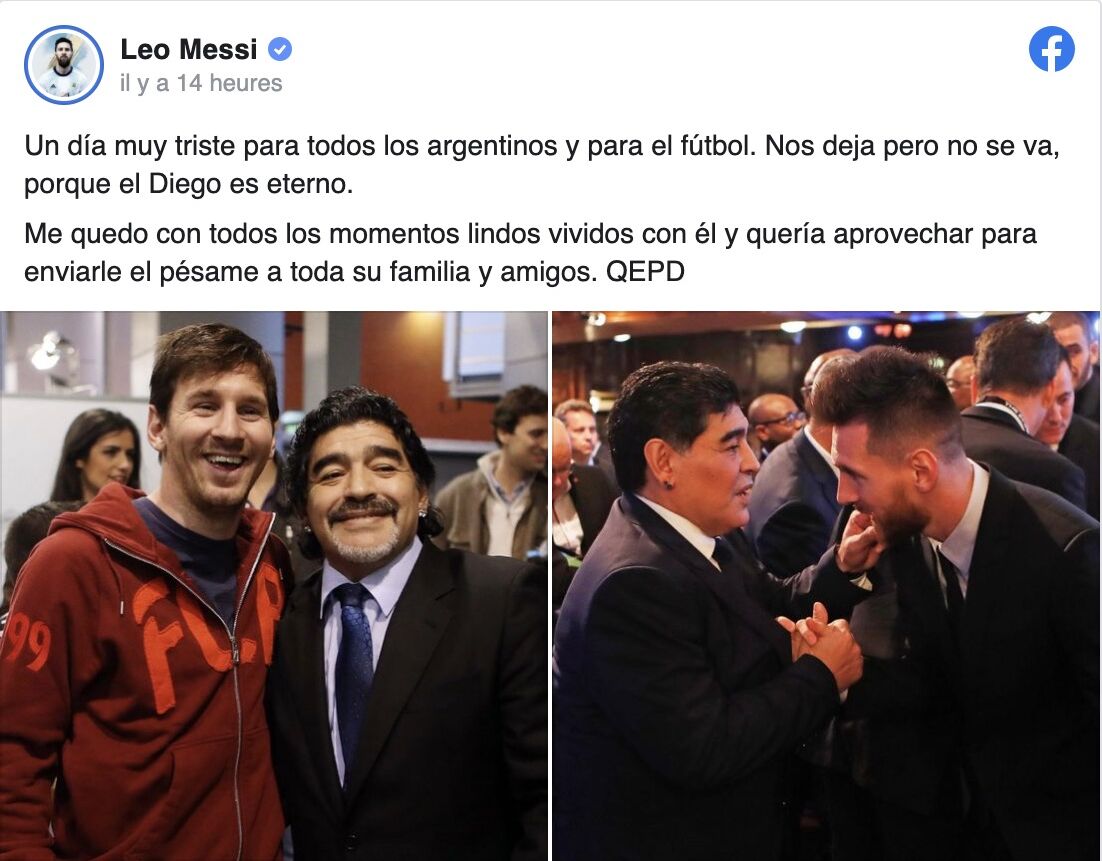Click the 'QEPD' text ending the post

pyautogui.click(x=645, y=271)
